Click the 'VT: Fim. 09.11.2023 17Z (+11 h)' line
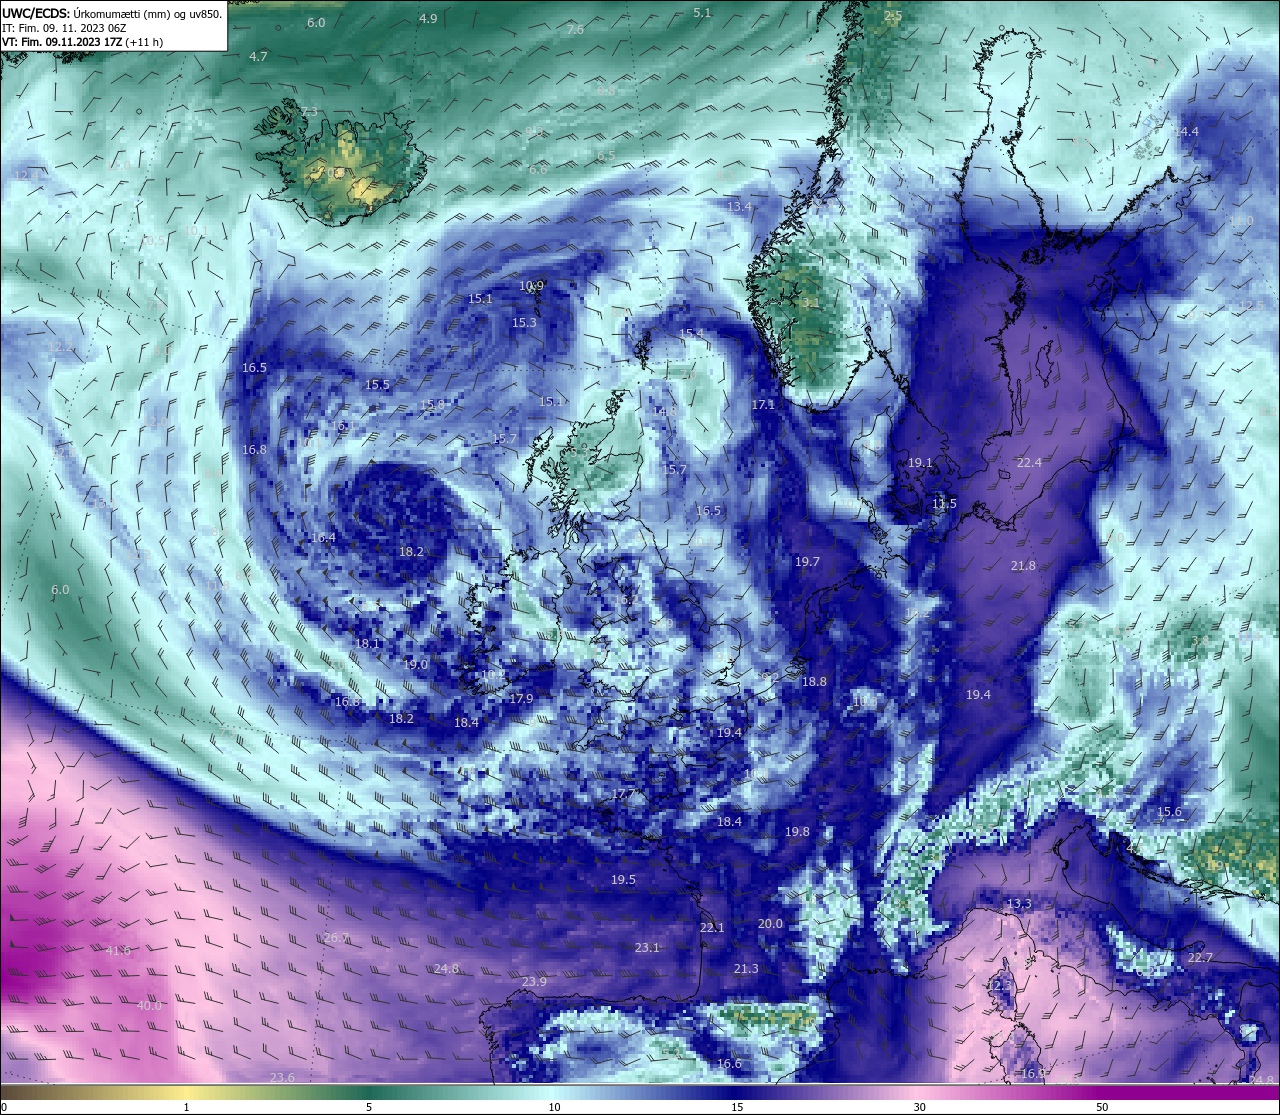The height and width of the screenshot is (1115, 1280). (x=83, y=42)
